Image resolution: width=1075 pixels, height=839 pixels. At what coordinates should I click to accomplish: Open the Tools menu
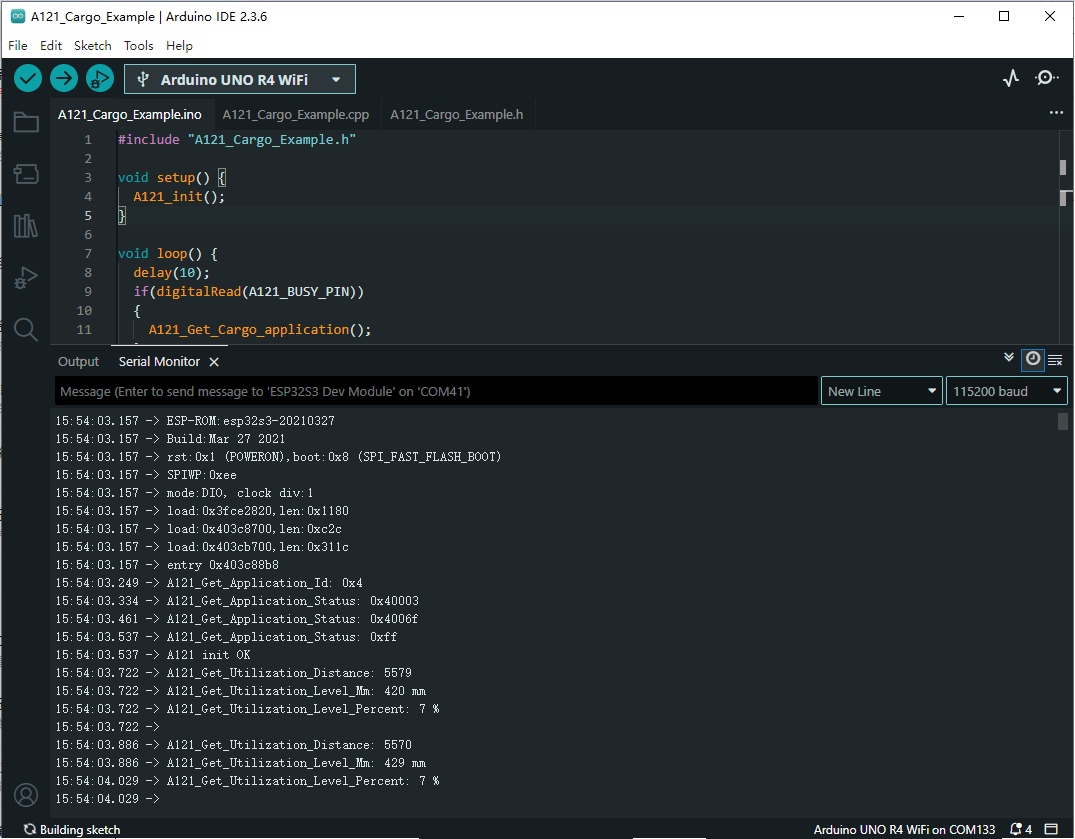138,46
